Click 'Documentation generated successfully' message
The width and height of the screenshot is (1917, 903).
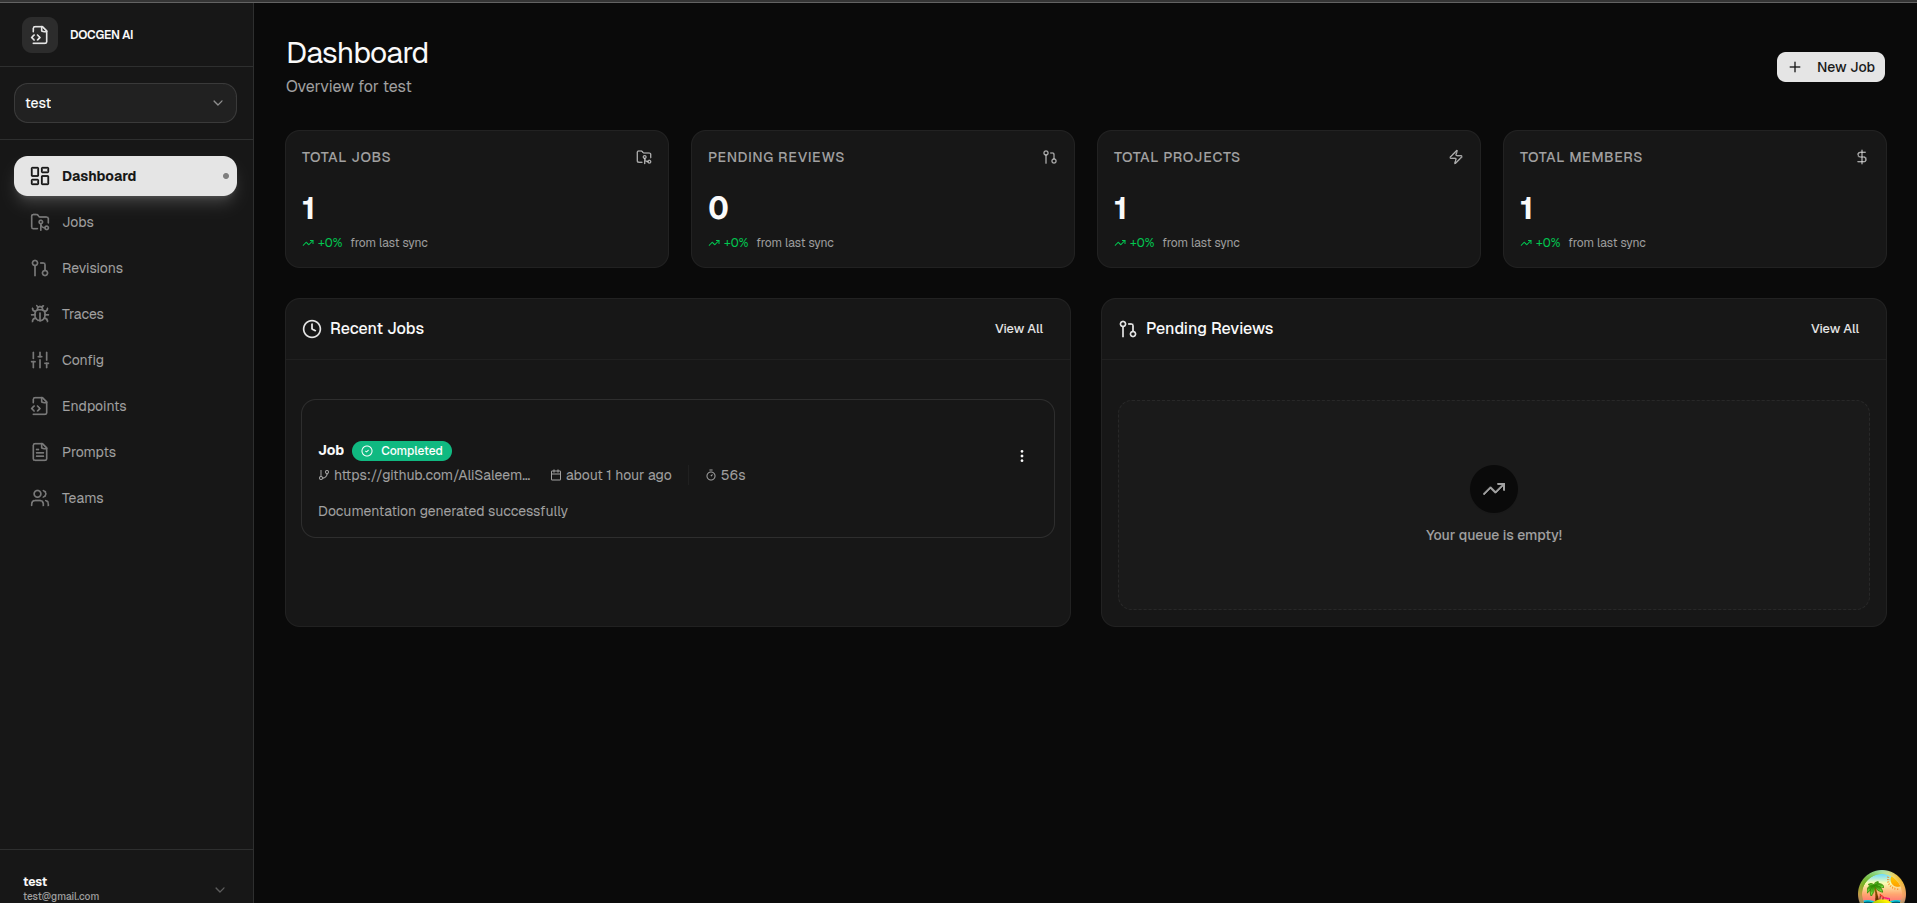pos(443,511)
